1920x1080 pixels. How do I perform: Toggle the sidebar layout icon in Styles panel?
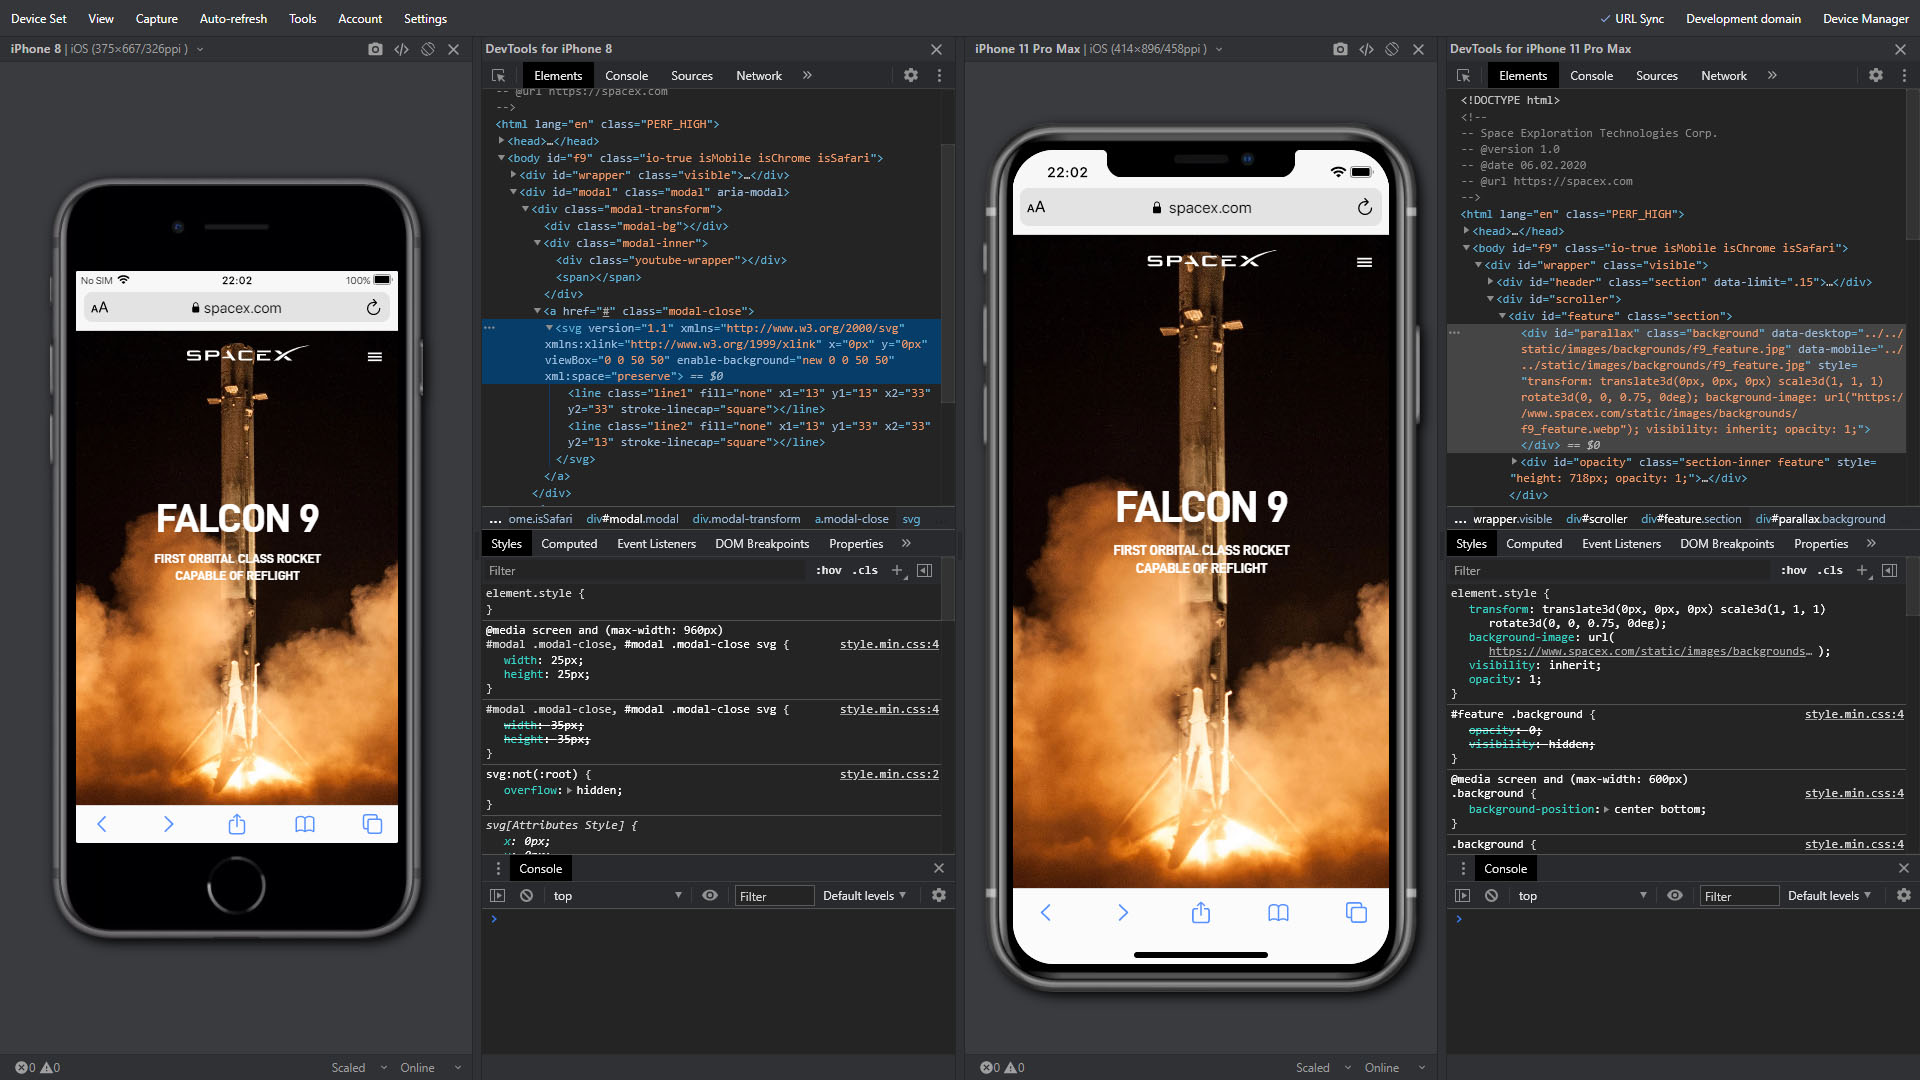(924, 570)
